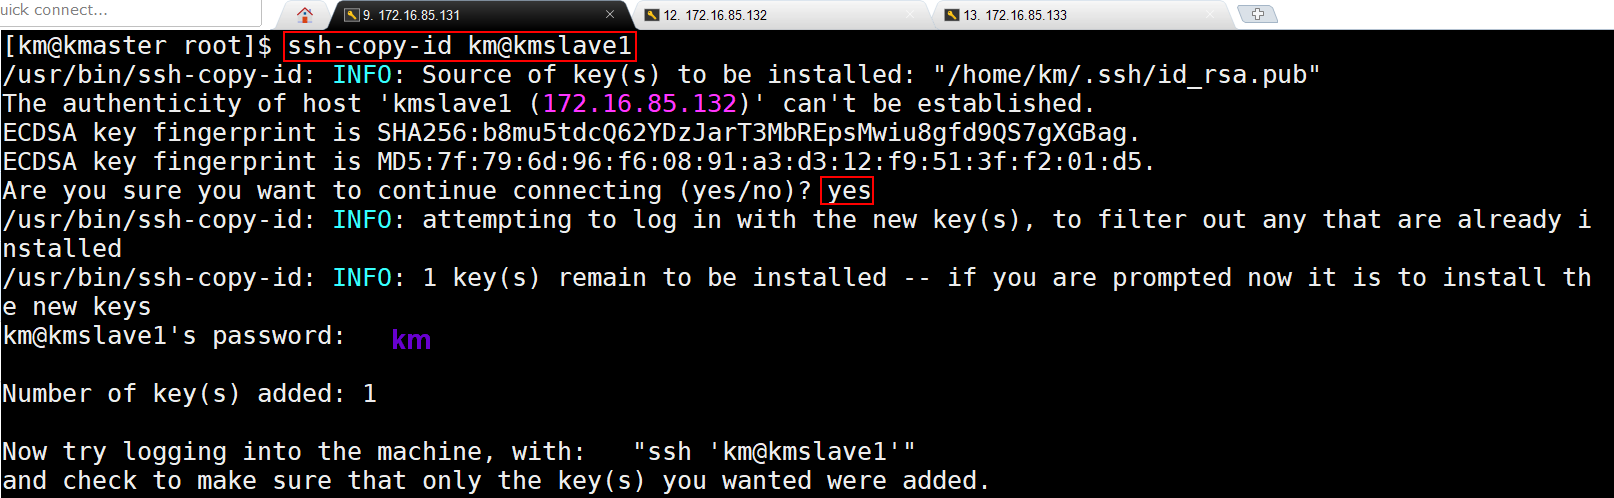
Task: Click the session icon on tab 172.16.85.131
Action: [351, 15]
